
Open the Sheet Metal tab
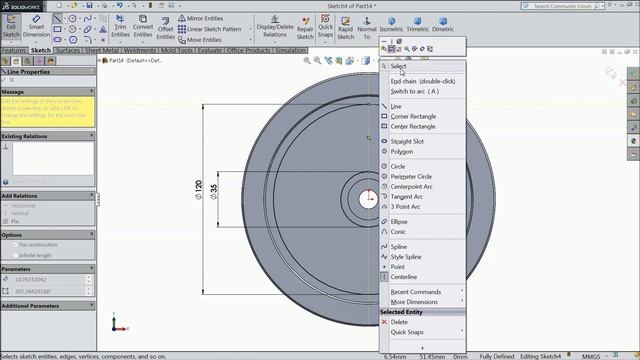tap(101, 50)
